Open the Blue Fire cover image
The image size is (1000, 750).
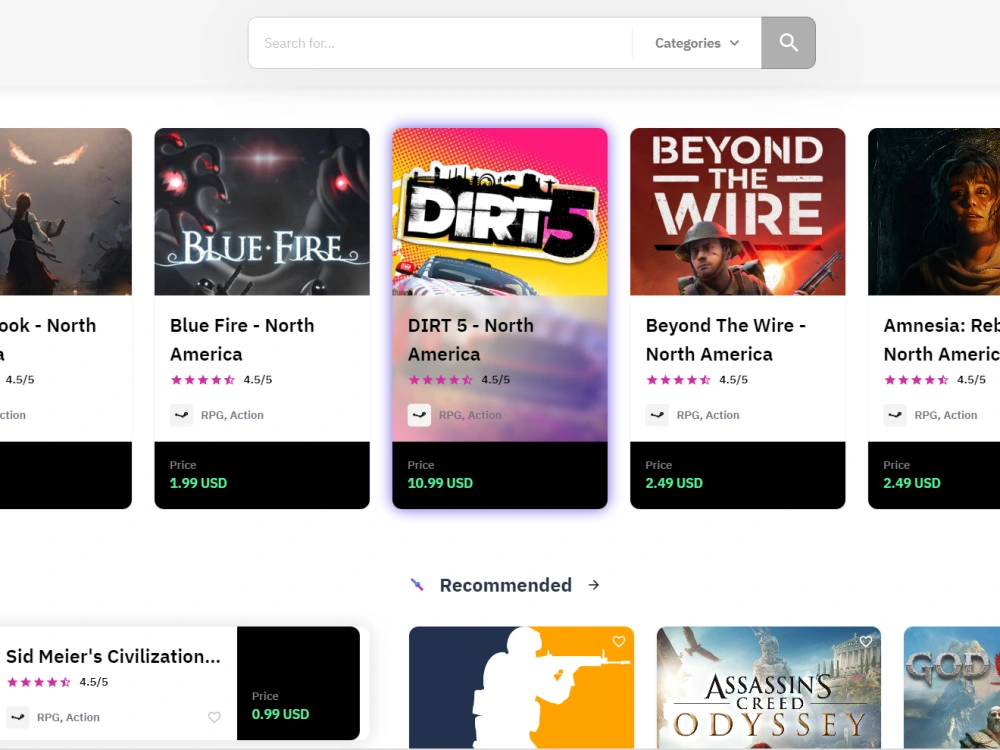tap(262, 212)
